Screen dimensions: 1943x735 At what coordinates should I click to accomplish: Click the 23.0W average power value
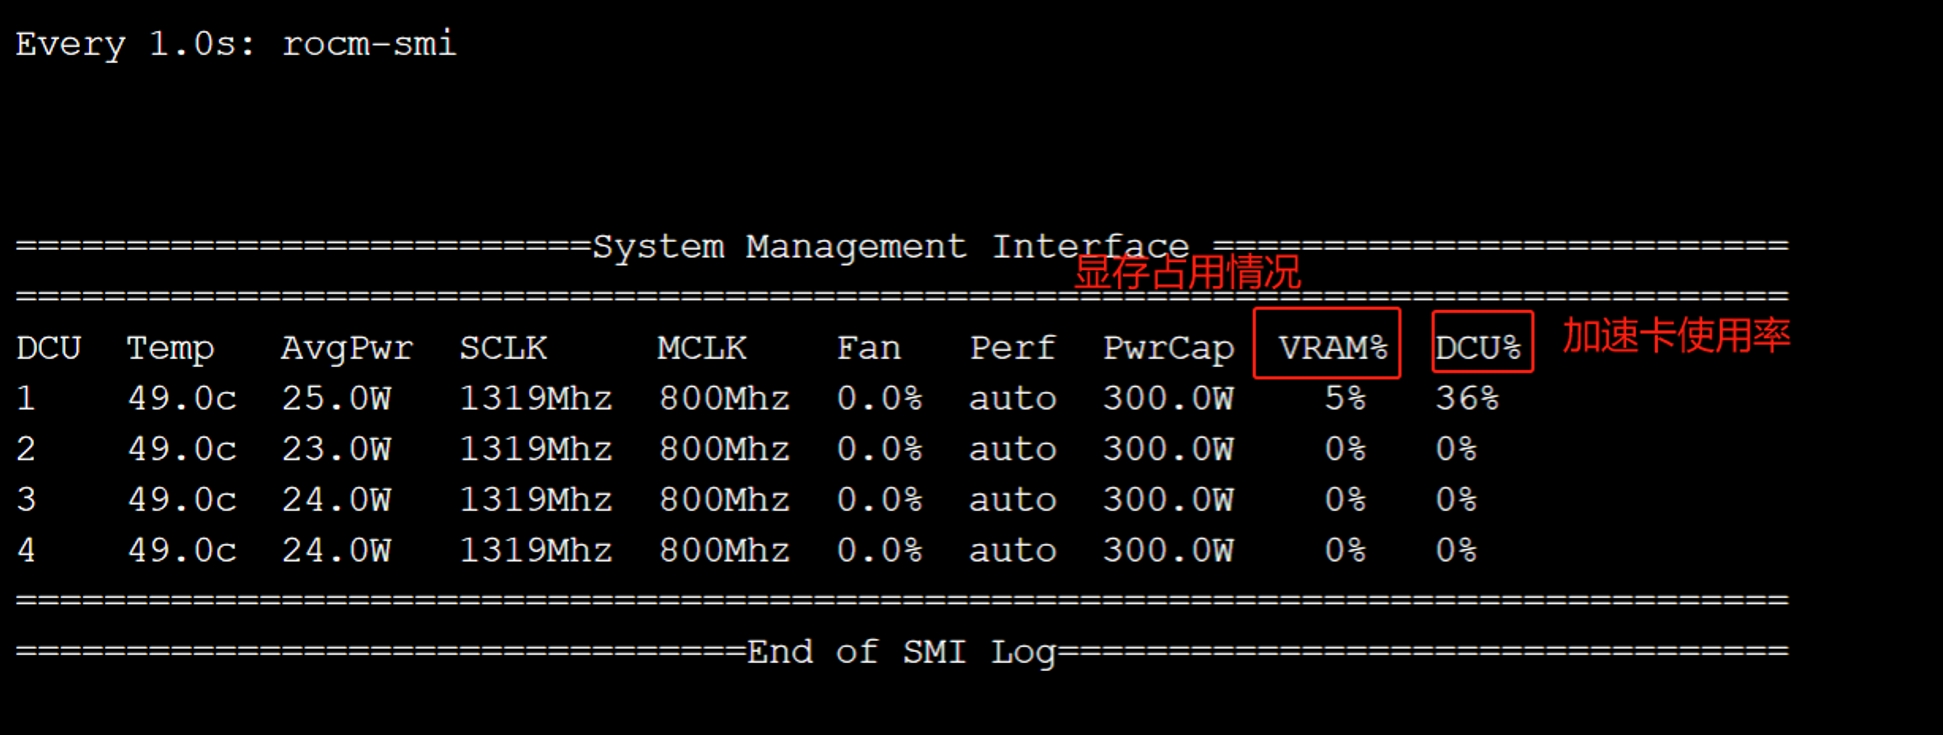[336, 449]
